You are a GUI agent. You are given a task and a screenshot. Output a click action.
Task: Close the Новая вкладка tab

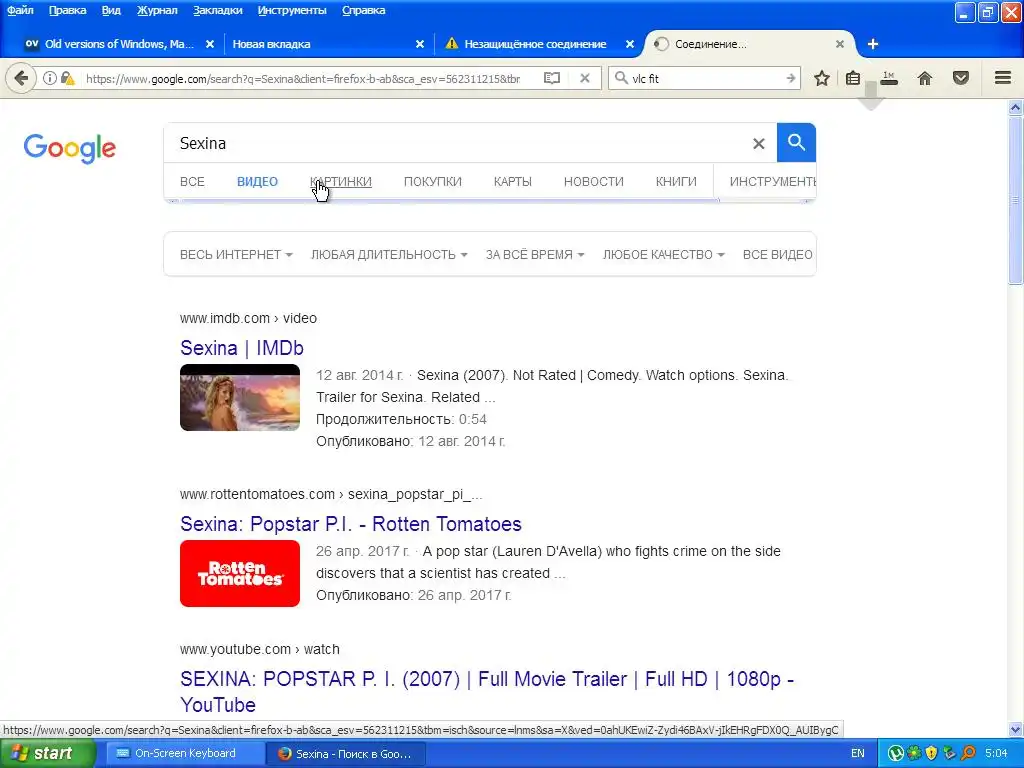[x=420, y=44]
